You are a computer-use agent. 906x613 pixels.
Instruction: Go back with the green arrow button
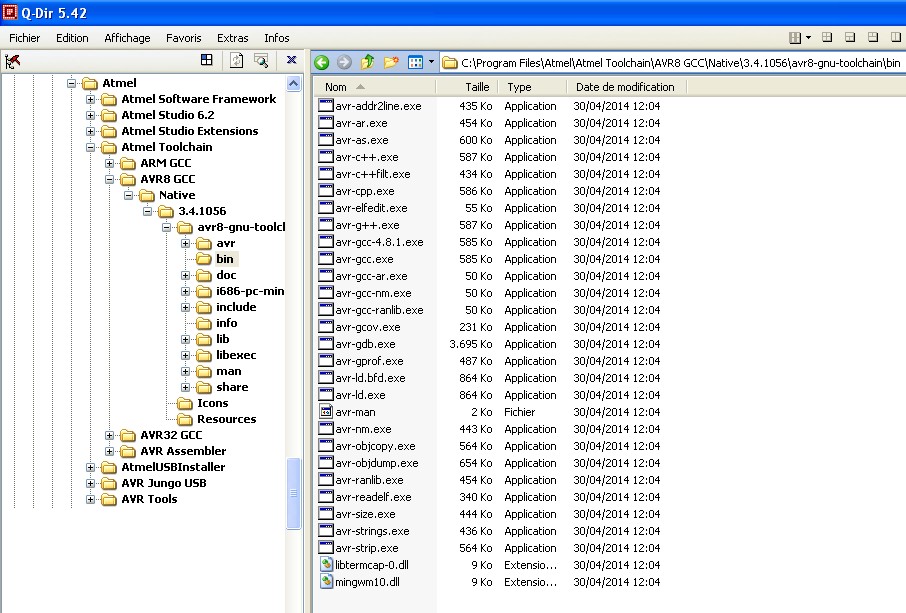coord(322,62)
